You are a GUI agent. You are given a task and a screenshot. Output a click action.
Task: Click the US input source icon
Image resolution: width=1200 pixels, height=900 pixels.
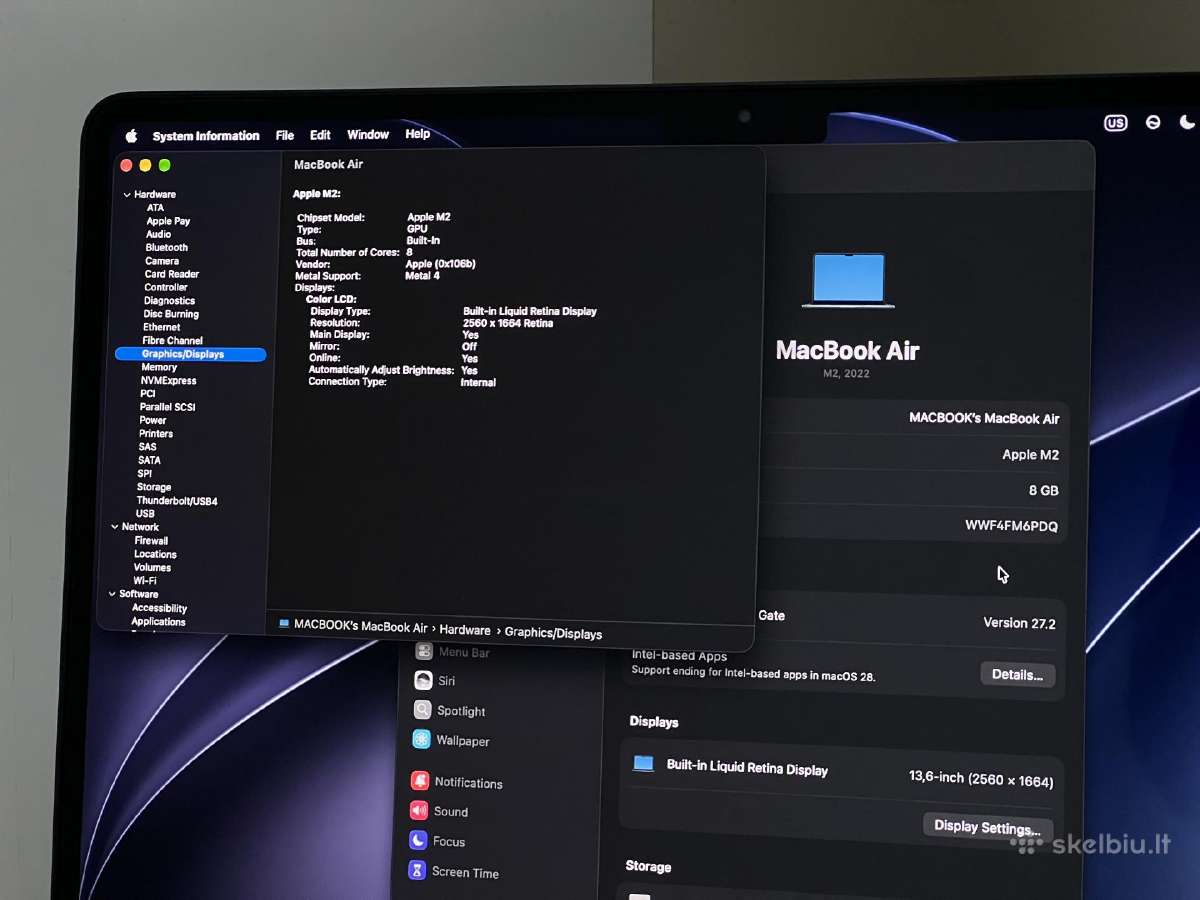(x=1115, y=123)
